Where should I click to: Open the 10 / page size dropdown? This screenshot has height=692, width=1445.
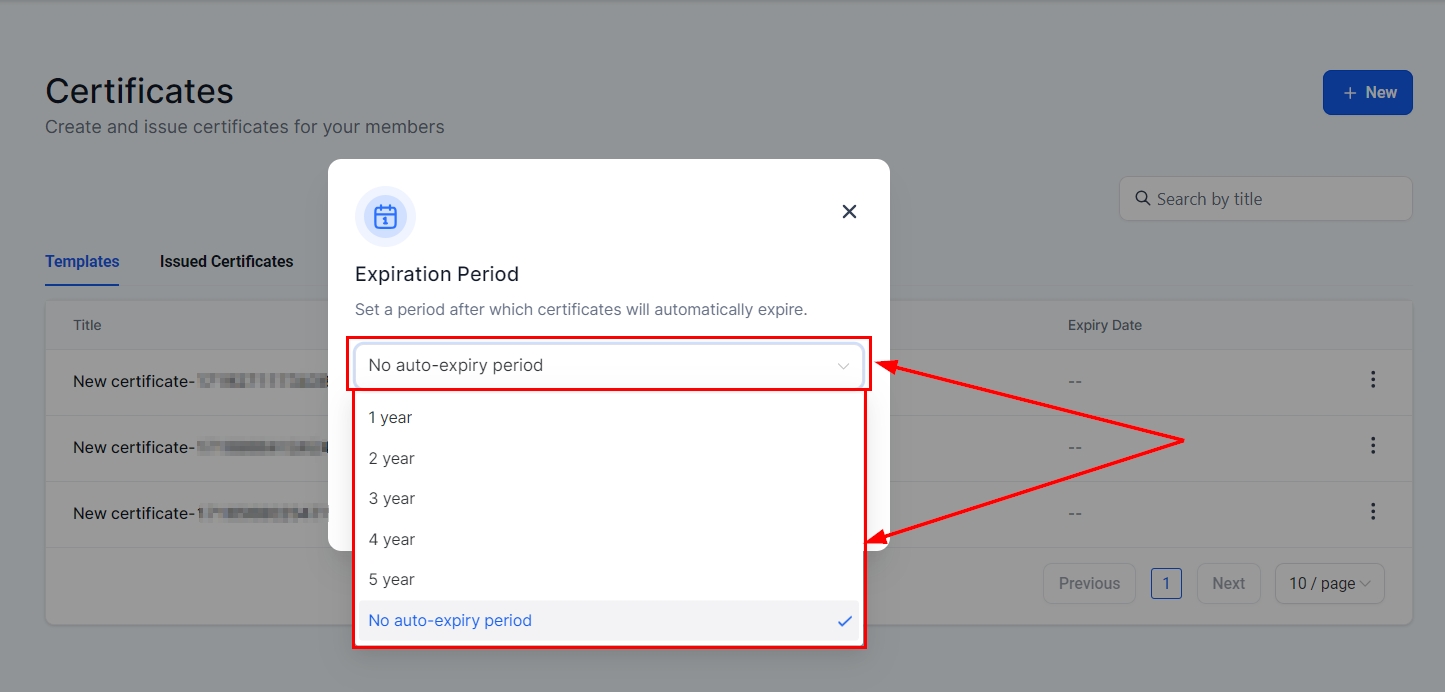point(1329,584)
